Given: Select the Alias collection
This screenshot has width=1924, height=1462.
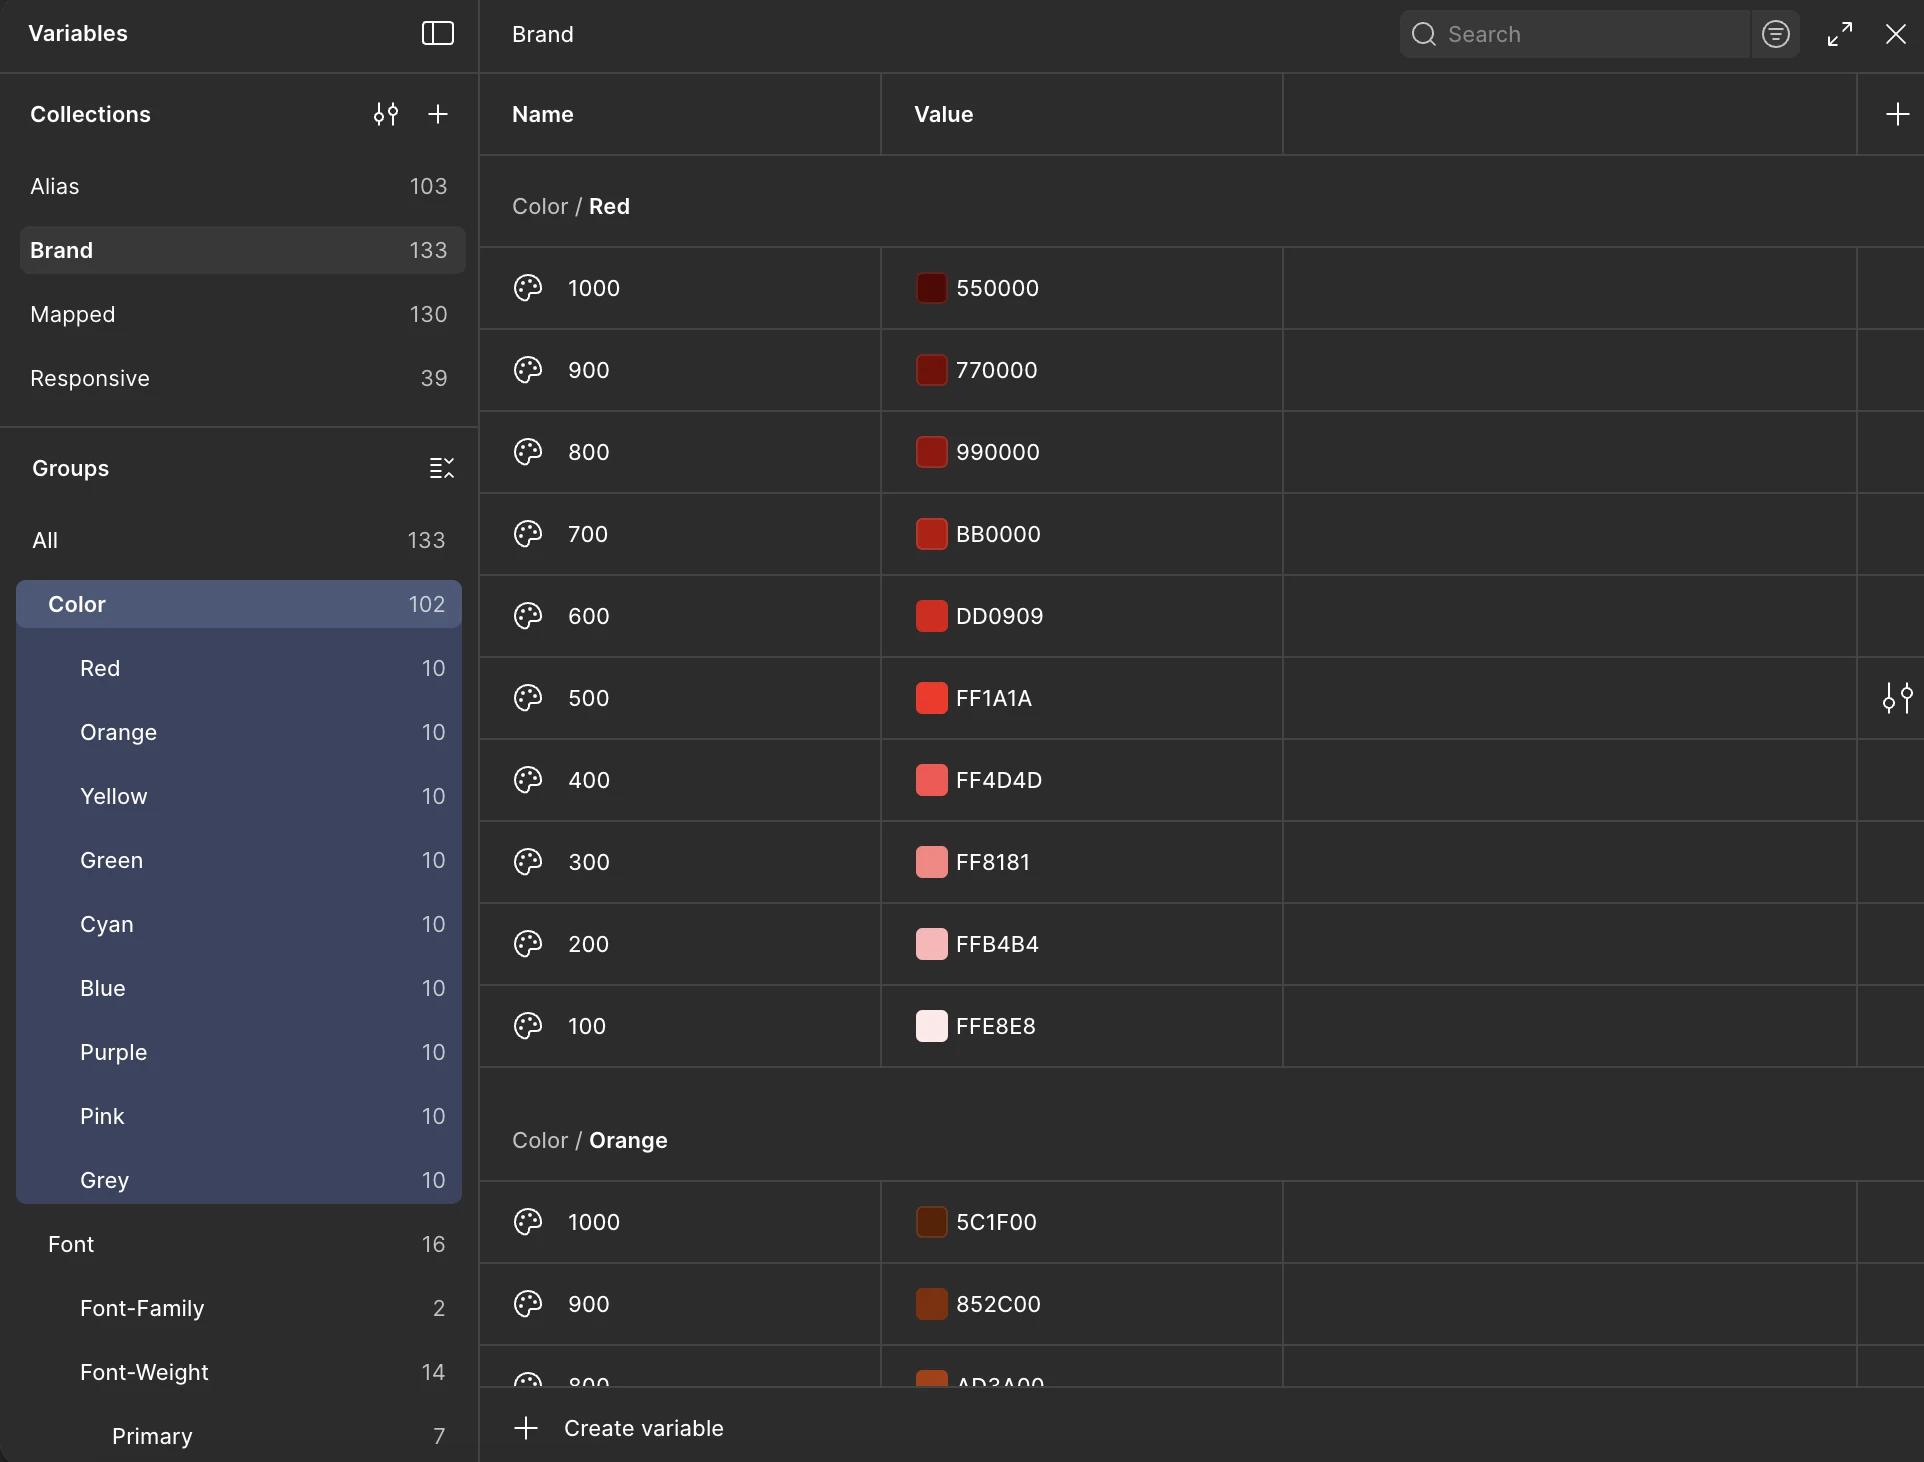Looking at the screenshot, I should [x=242, y=186].
